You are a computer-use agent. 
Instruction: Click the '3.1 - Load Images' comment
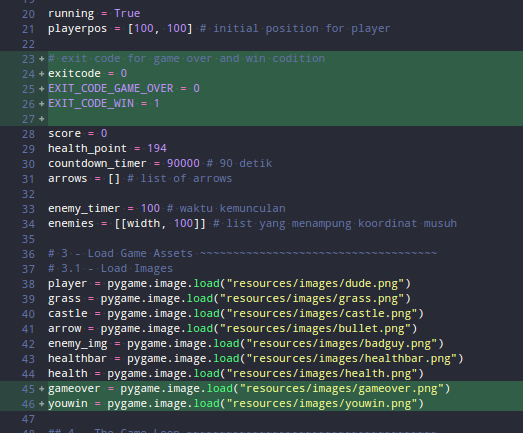(117, 269)
